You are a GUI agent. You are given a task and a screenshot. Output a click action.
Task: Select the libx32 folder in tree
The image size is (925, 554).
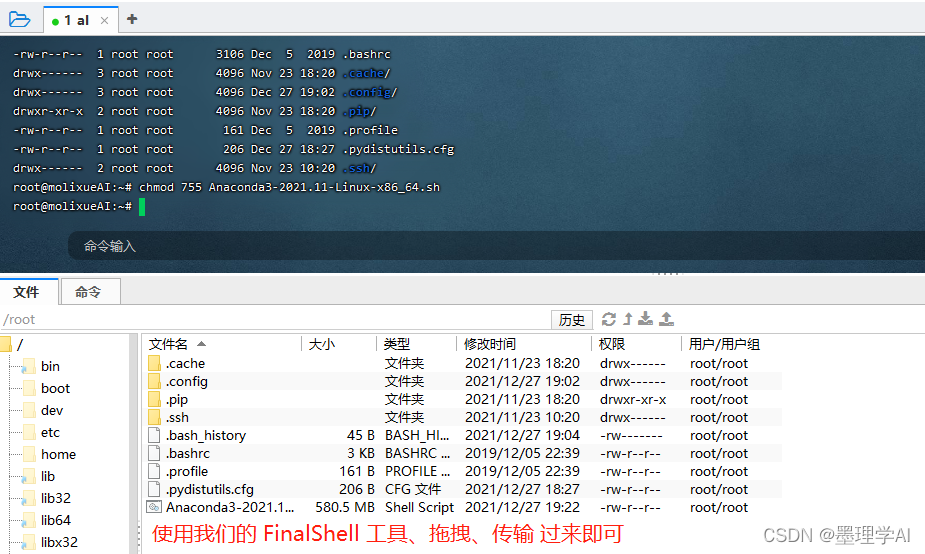(x=59, y=542)
